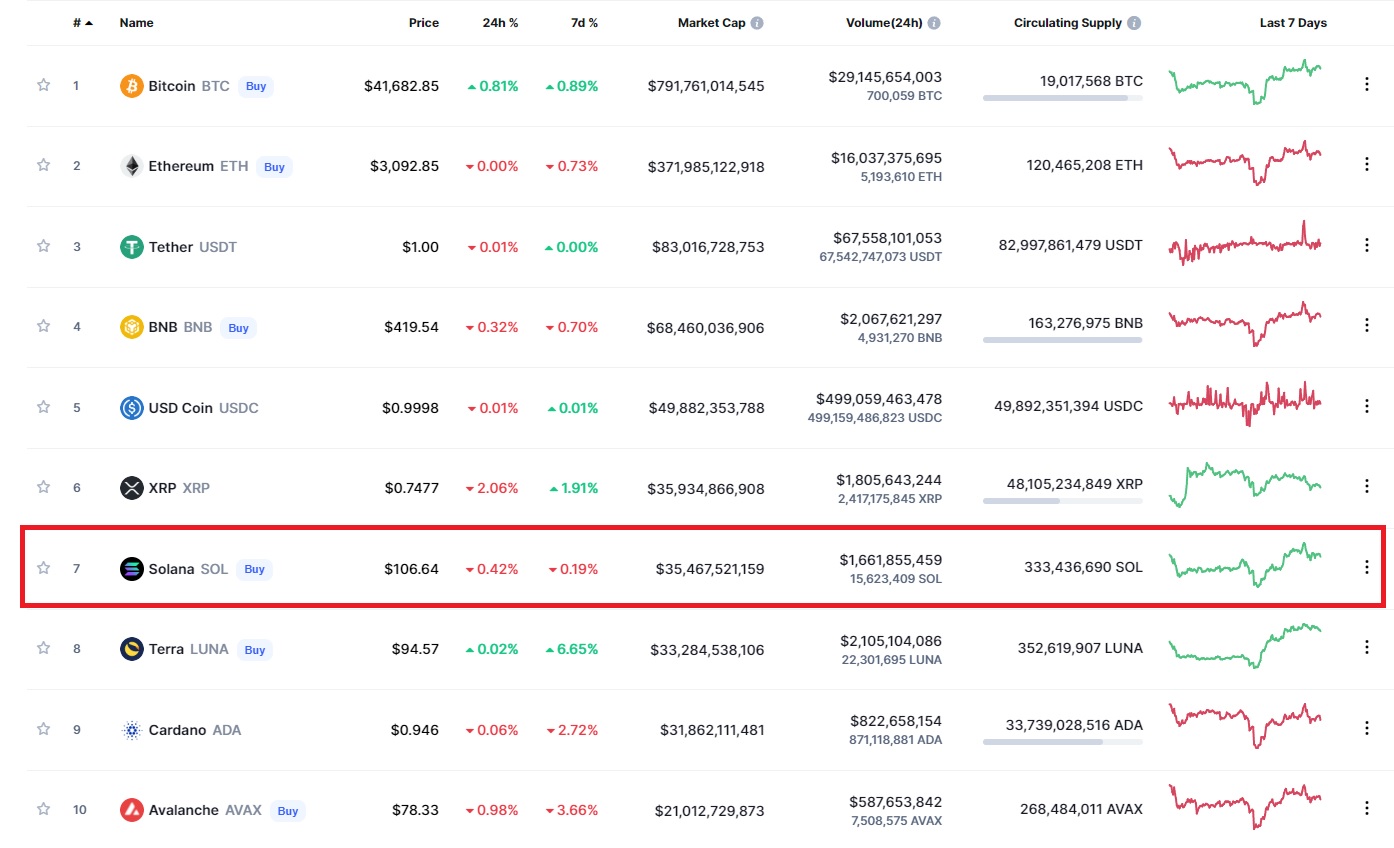Click the BNB yellow logo
Image resolution: width=1394 pixels, height=848 pixels.
[x=132, y=327]
